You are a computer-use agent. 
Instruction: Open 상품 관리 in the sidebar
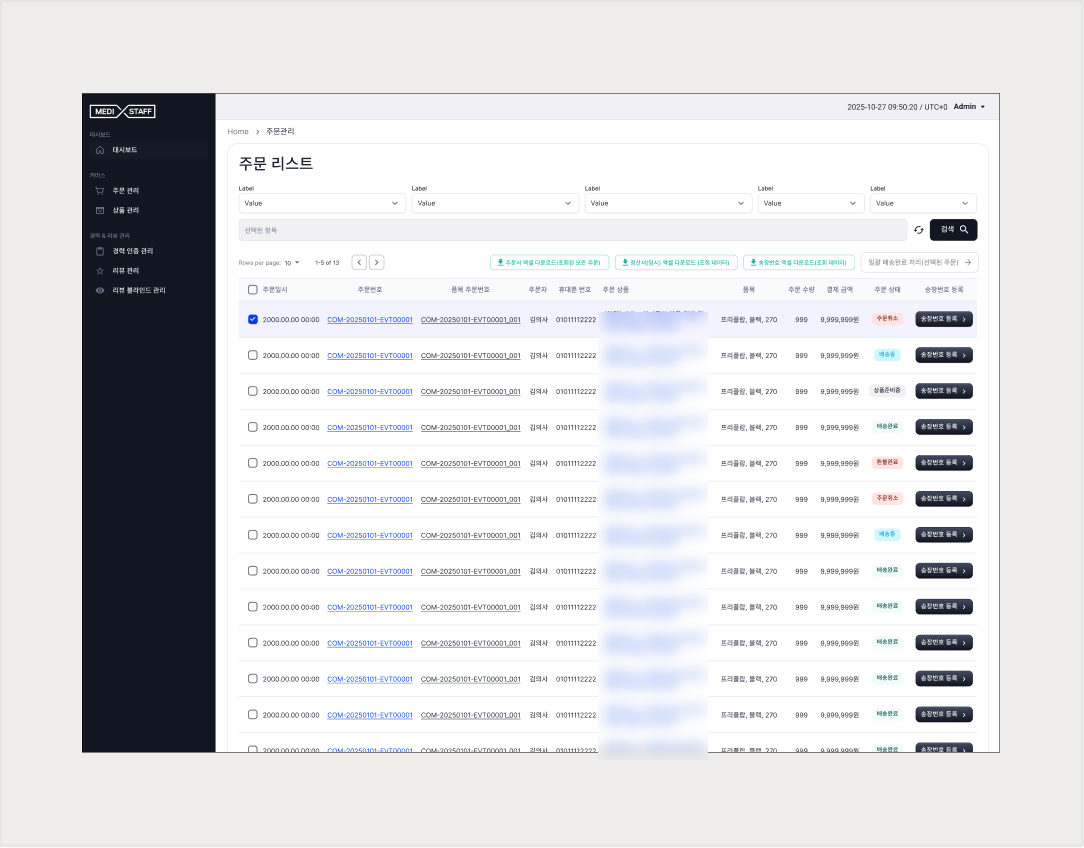(x=125, y=210)
